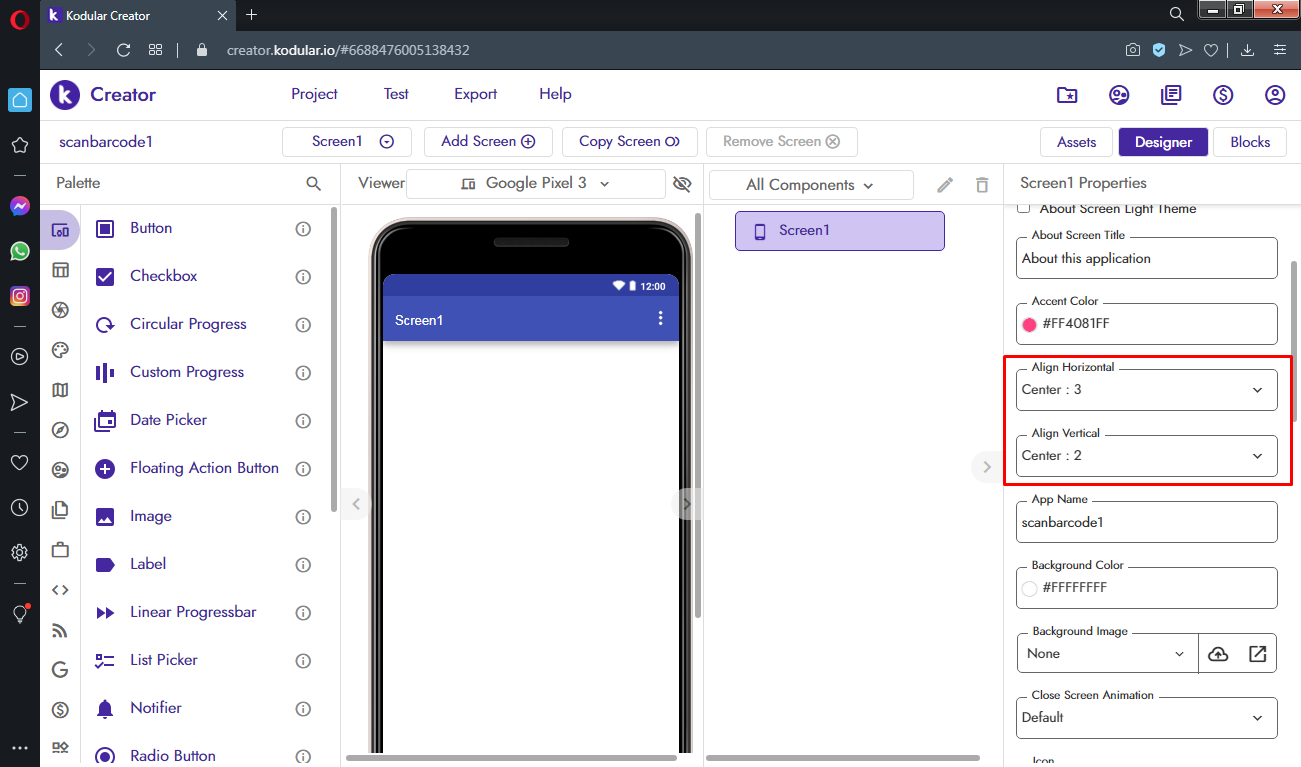1301x767 pixels.
Task: Select Screen1 in component tree
Action: (x=840, y=231)
